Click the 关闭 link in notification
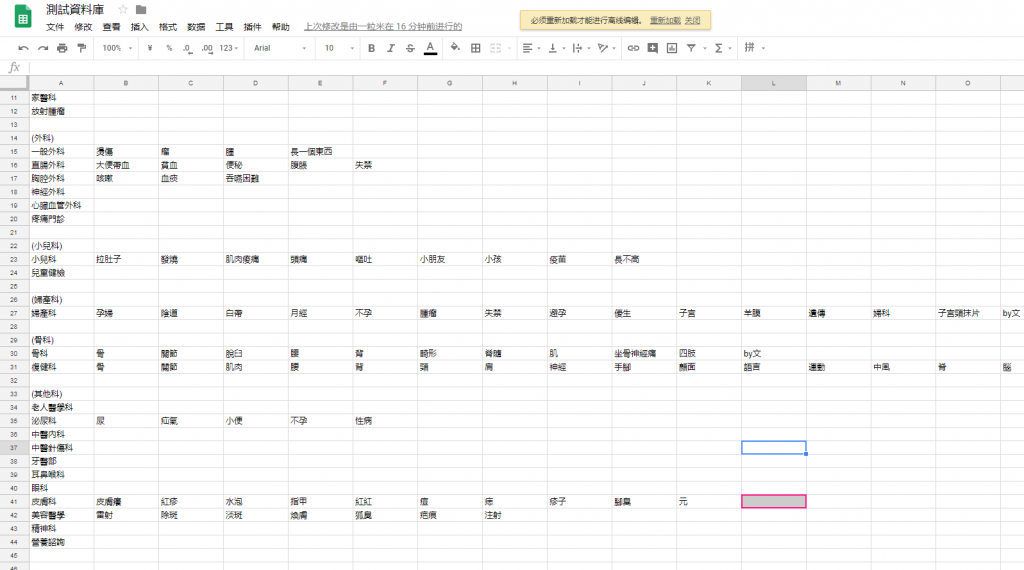 [692, 20]
